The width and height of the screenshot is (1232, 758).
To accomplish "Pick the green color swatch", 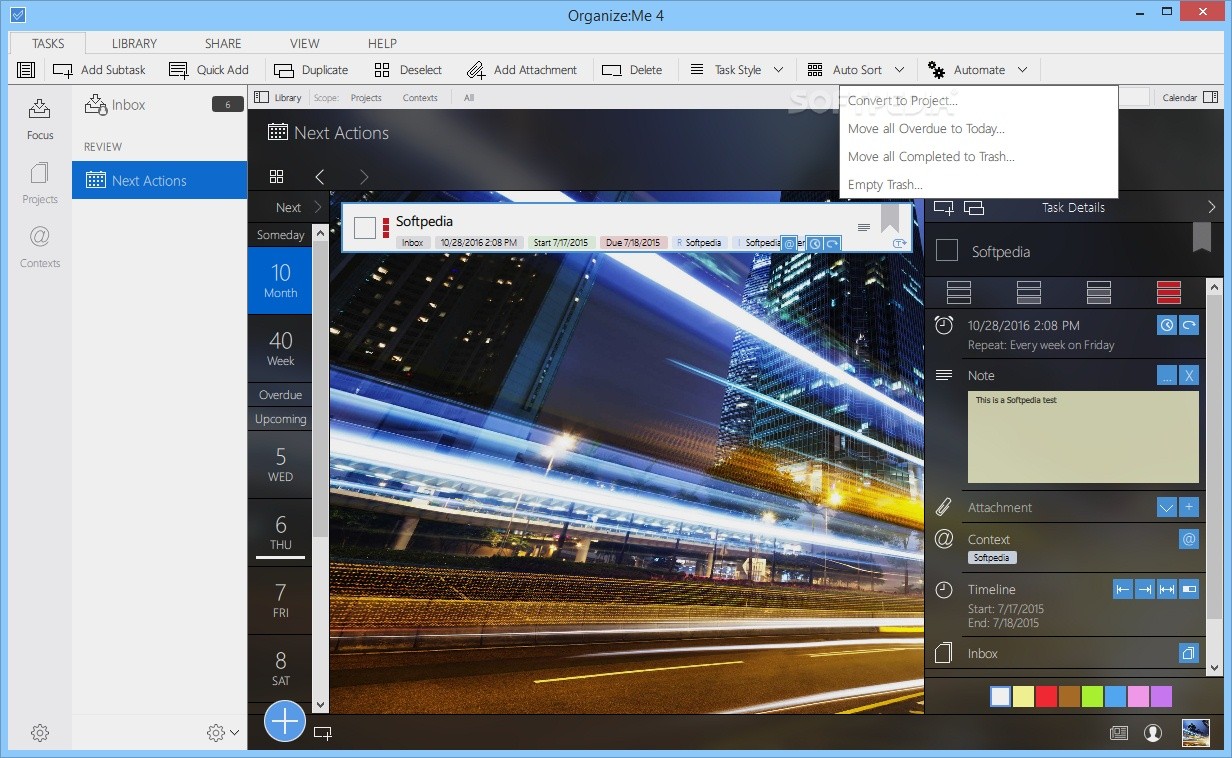I will point(1092,696).
